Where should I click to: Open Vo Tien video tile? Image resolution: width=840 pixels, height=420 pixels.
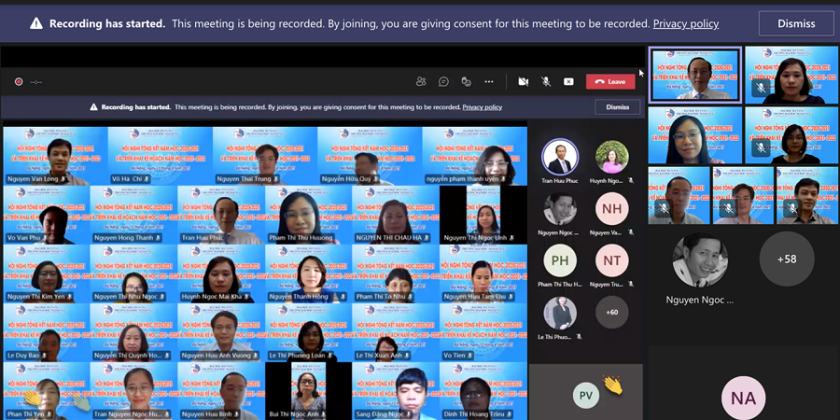click(x=483, y=333)
